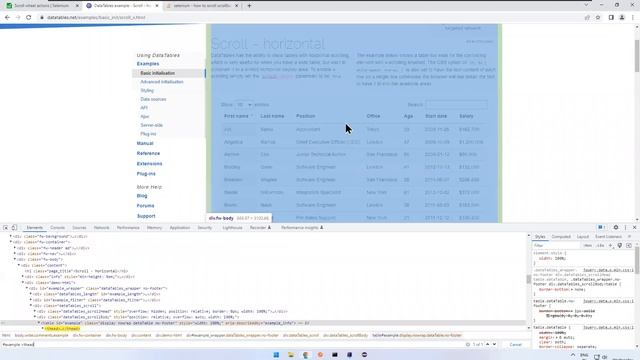640x360 pixels.
Task: Open the DevTools settings gear
Action: 616,227
